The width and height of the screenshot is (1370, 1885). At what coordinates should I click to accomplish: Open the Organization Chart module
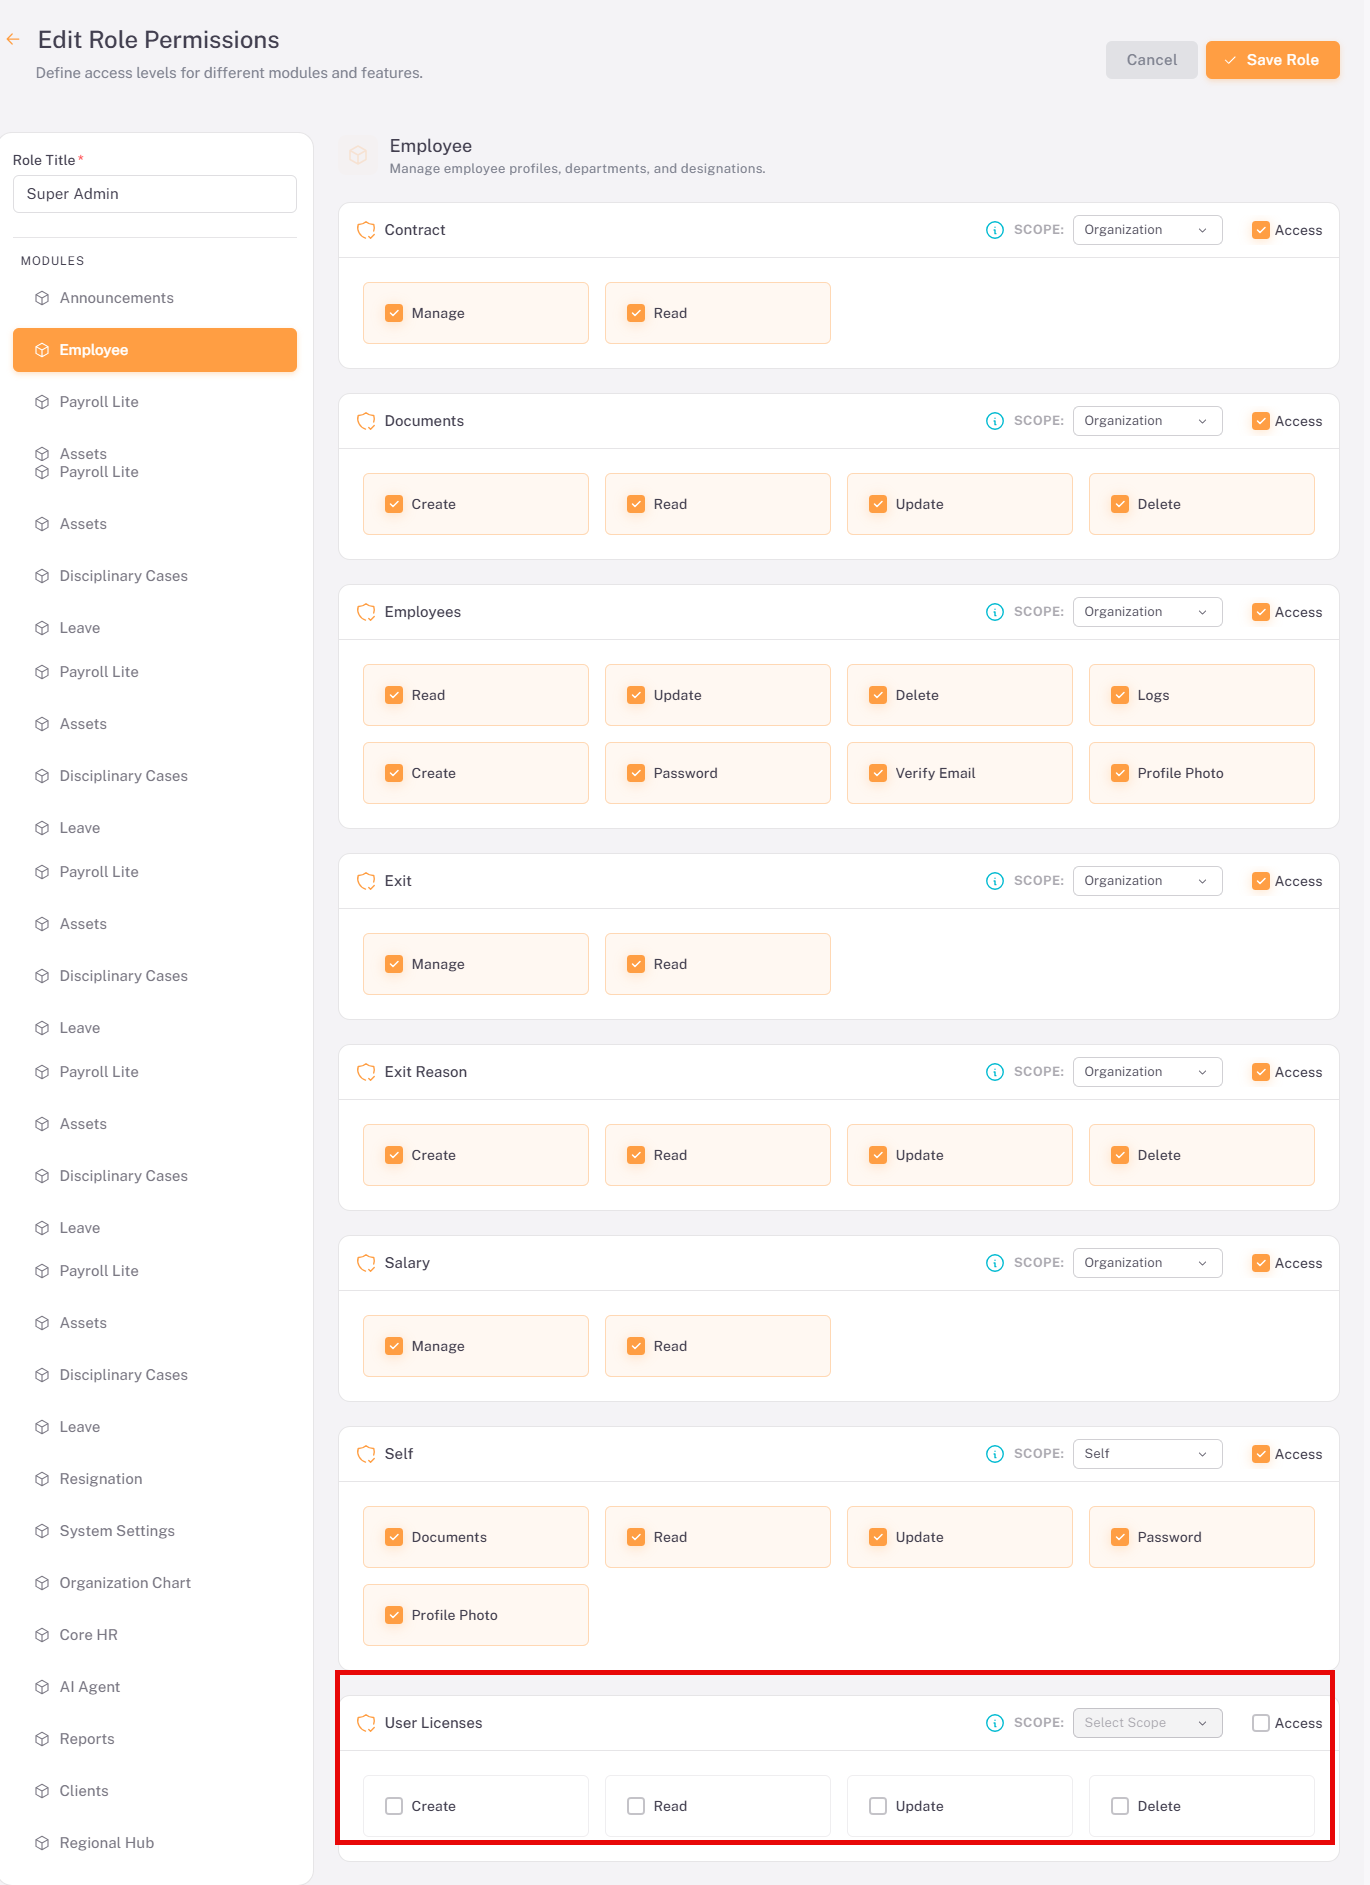tap(155, 1583)
